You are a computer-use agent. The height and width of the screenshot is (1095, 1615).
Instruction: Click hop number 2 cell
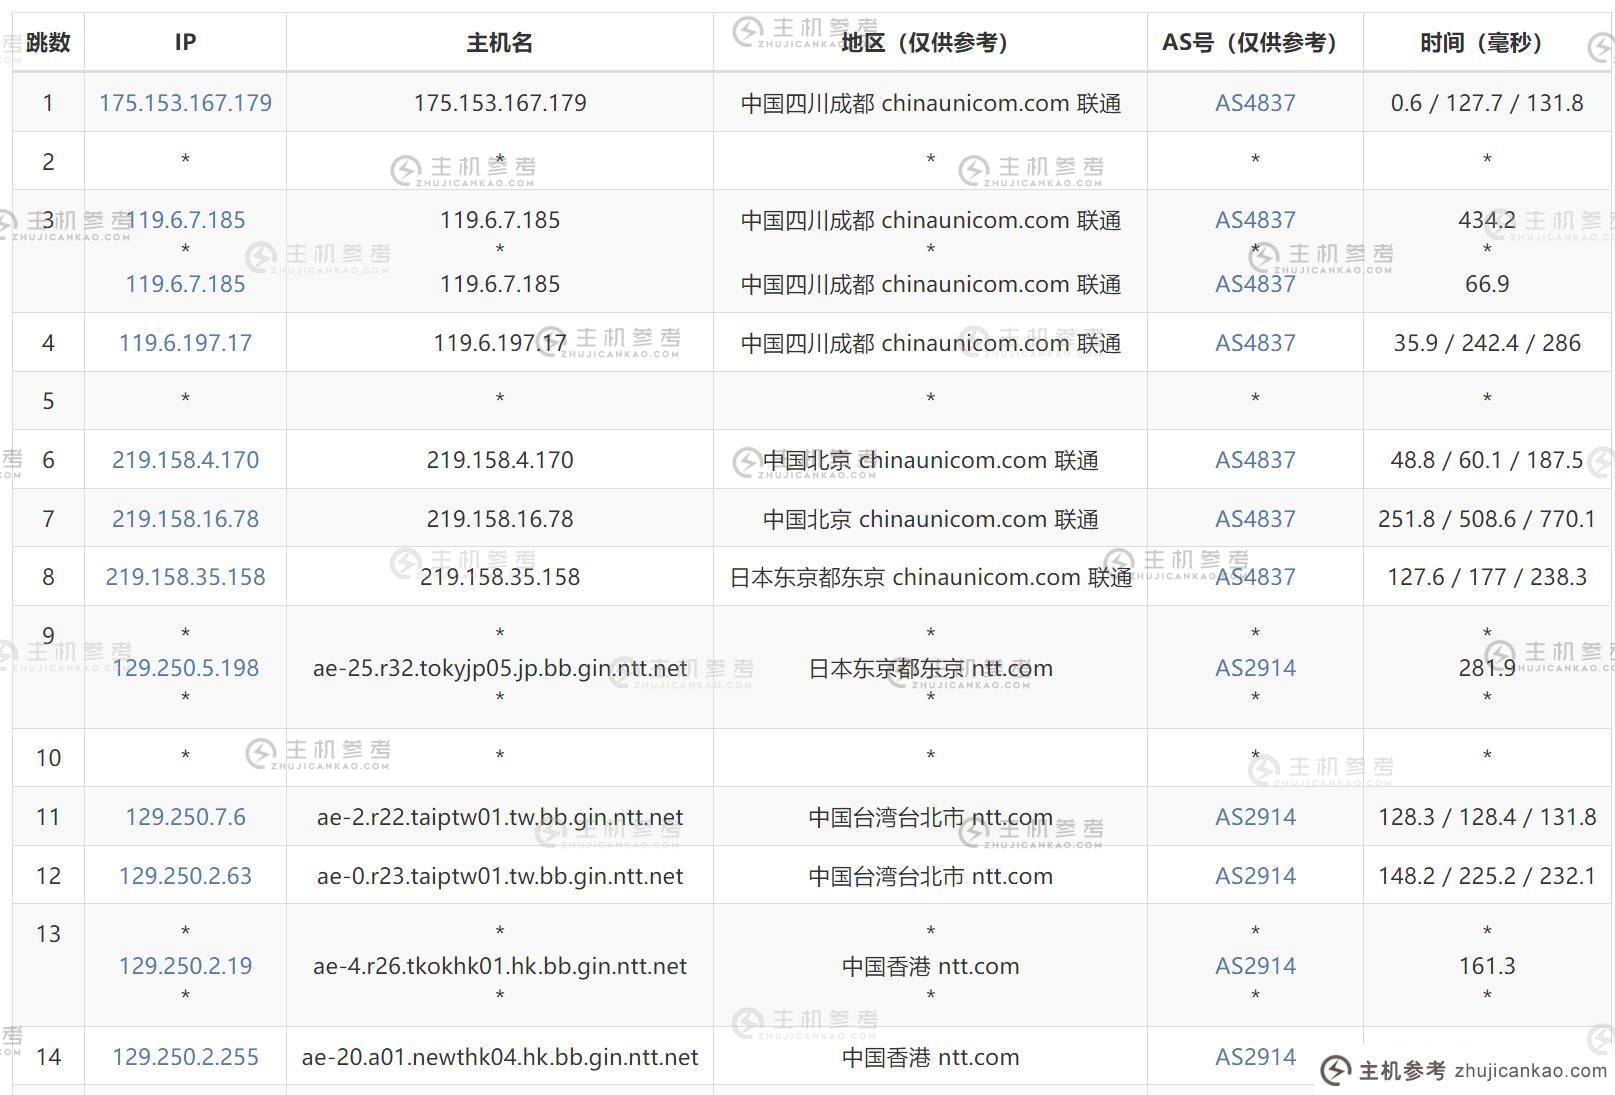click(x=48, y=162)
